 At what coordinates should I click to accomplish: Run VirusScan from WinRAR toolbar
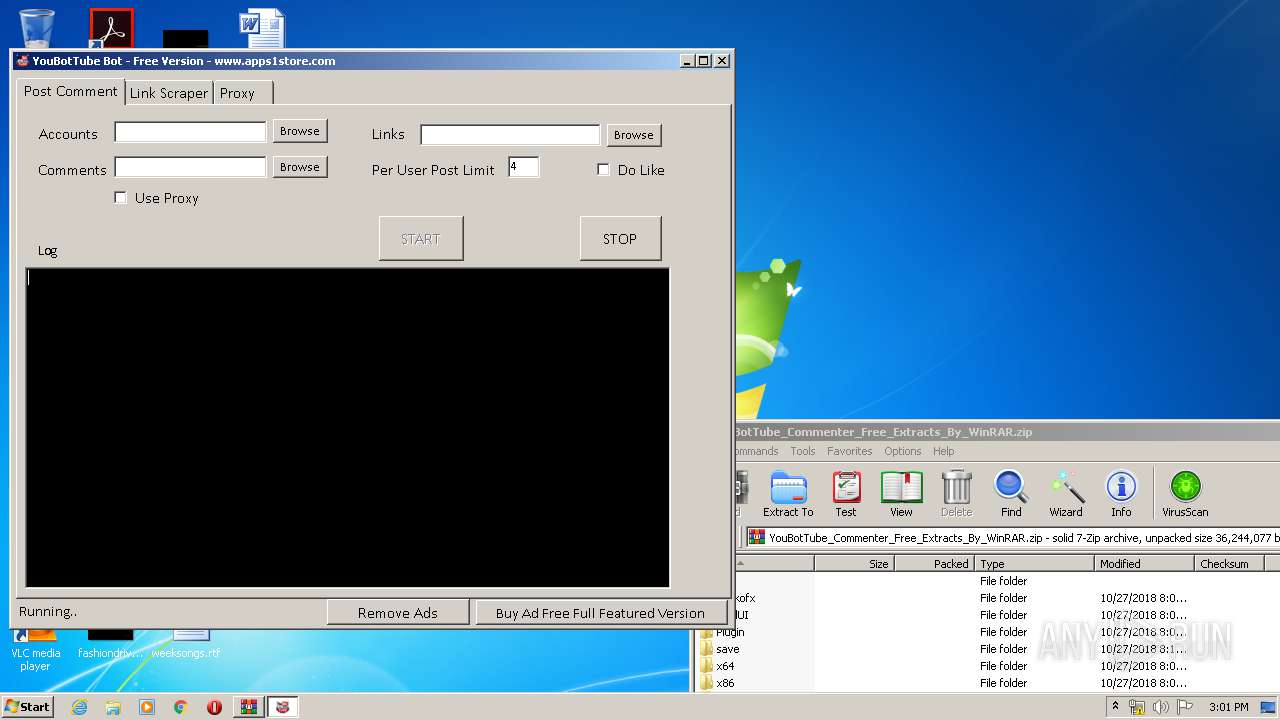pyautogui.click(x=1185, y=494)
